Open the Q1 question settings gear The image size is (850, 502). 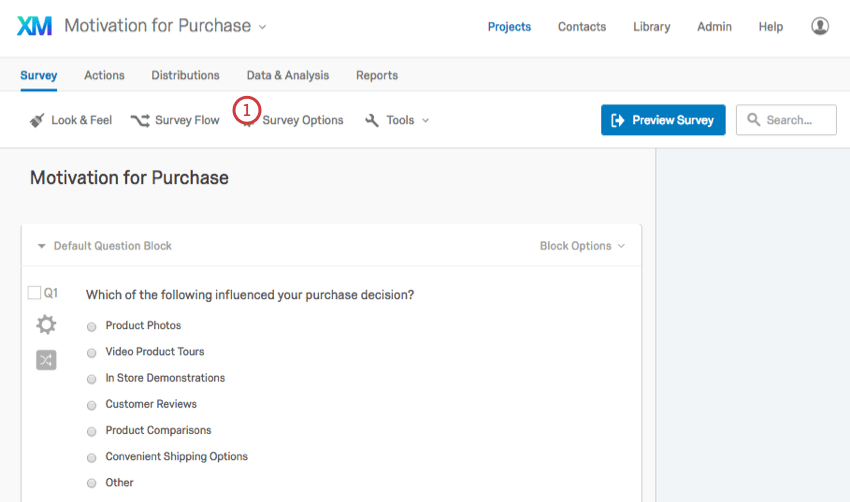click(x=46, y=324)
